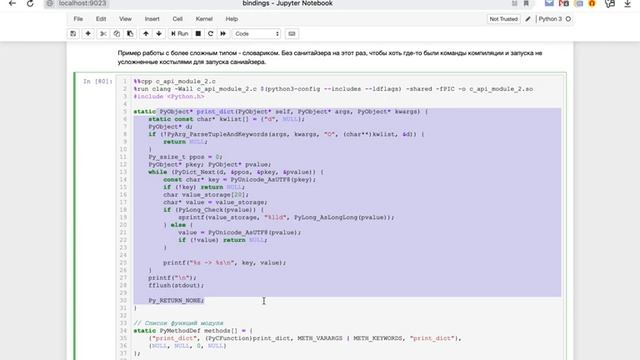Click the METH_VARARGS | METH_KEYWORDS line
640x360 pixels.
304,338
